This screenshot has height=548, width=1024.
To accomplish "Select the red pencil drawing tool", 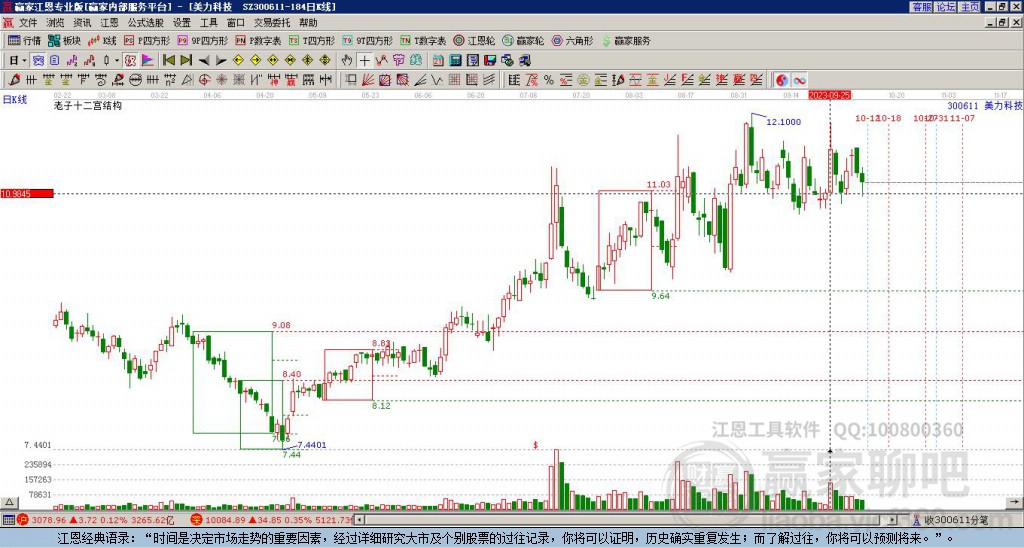I will pyautogui.click(x=14, y=80).
